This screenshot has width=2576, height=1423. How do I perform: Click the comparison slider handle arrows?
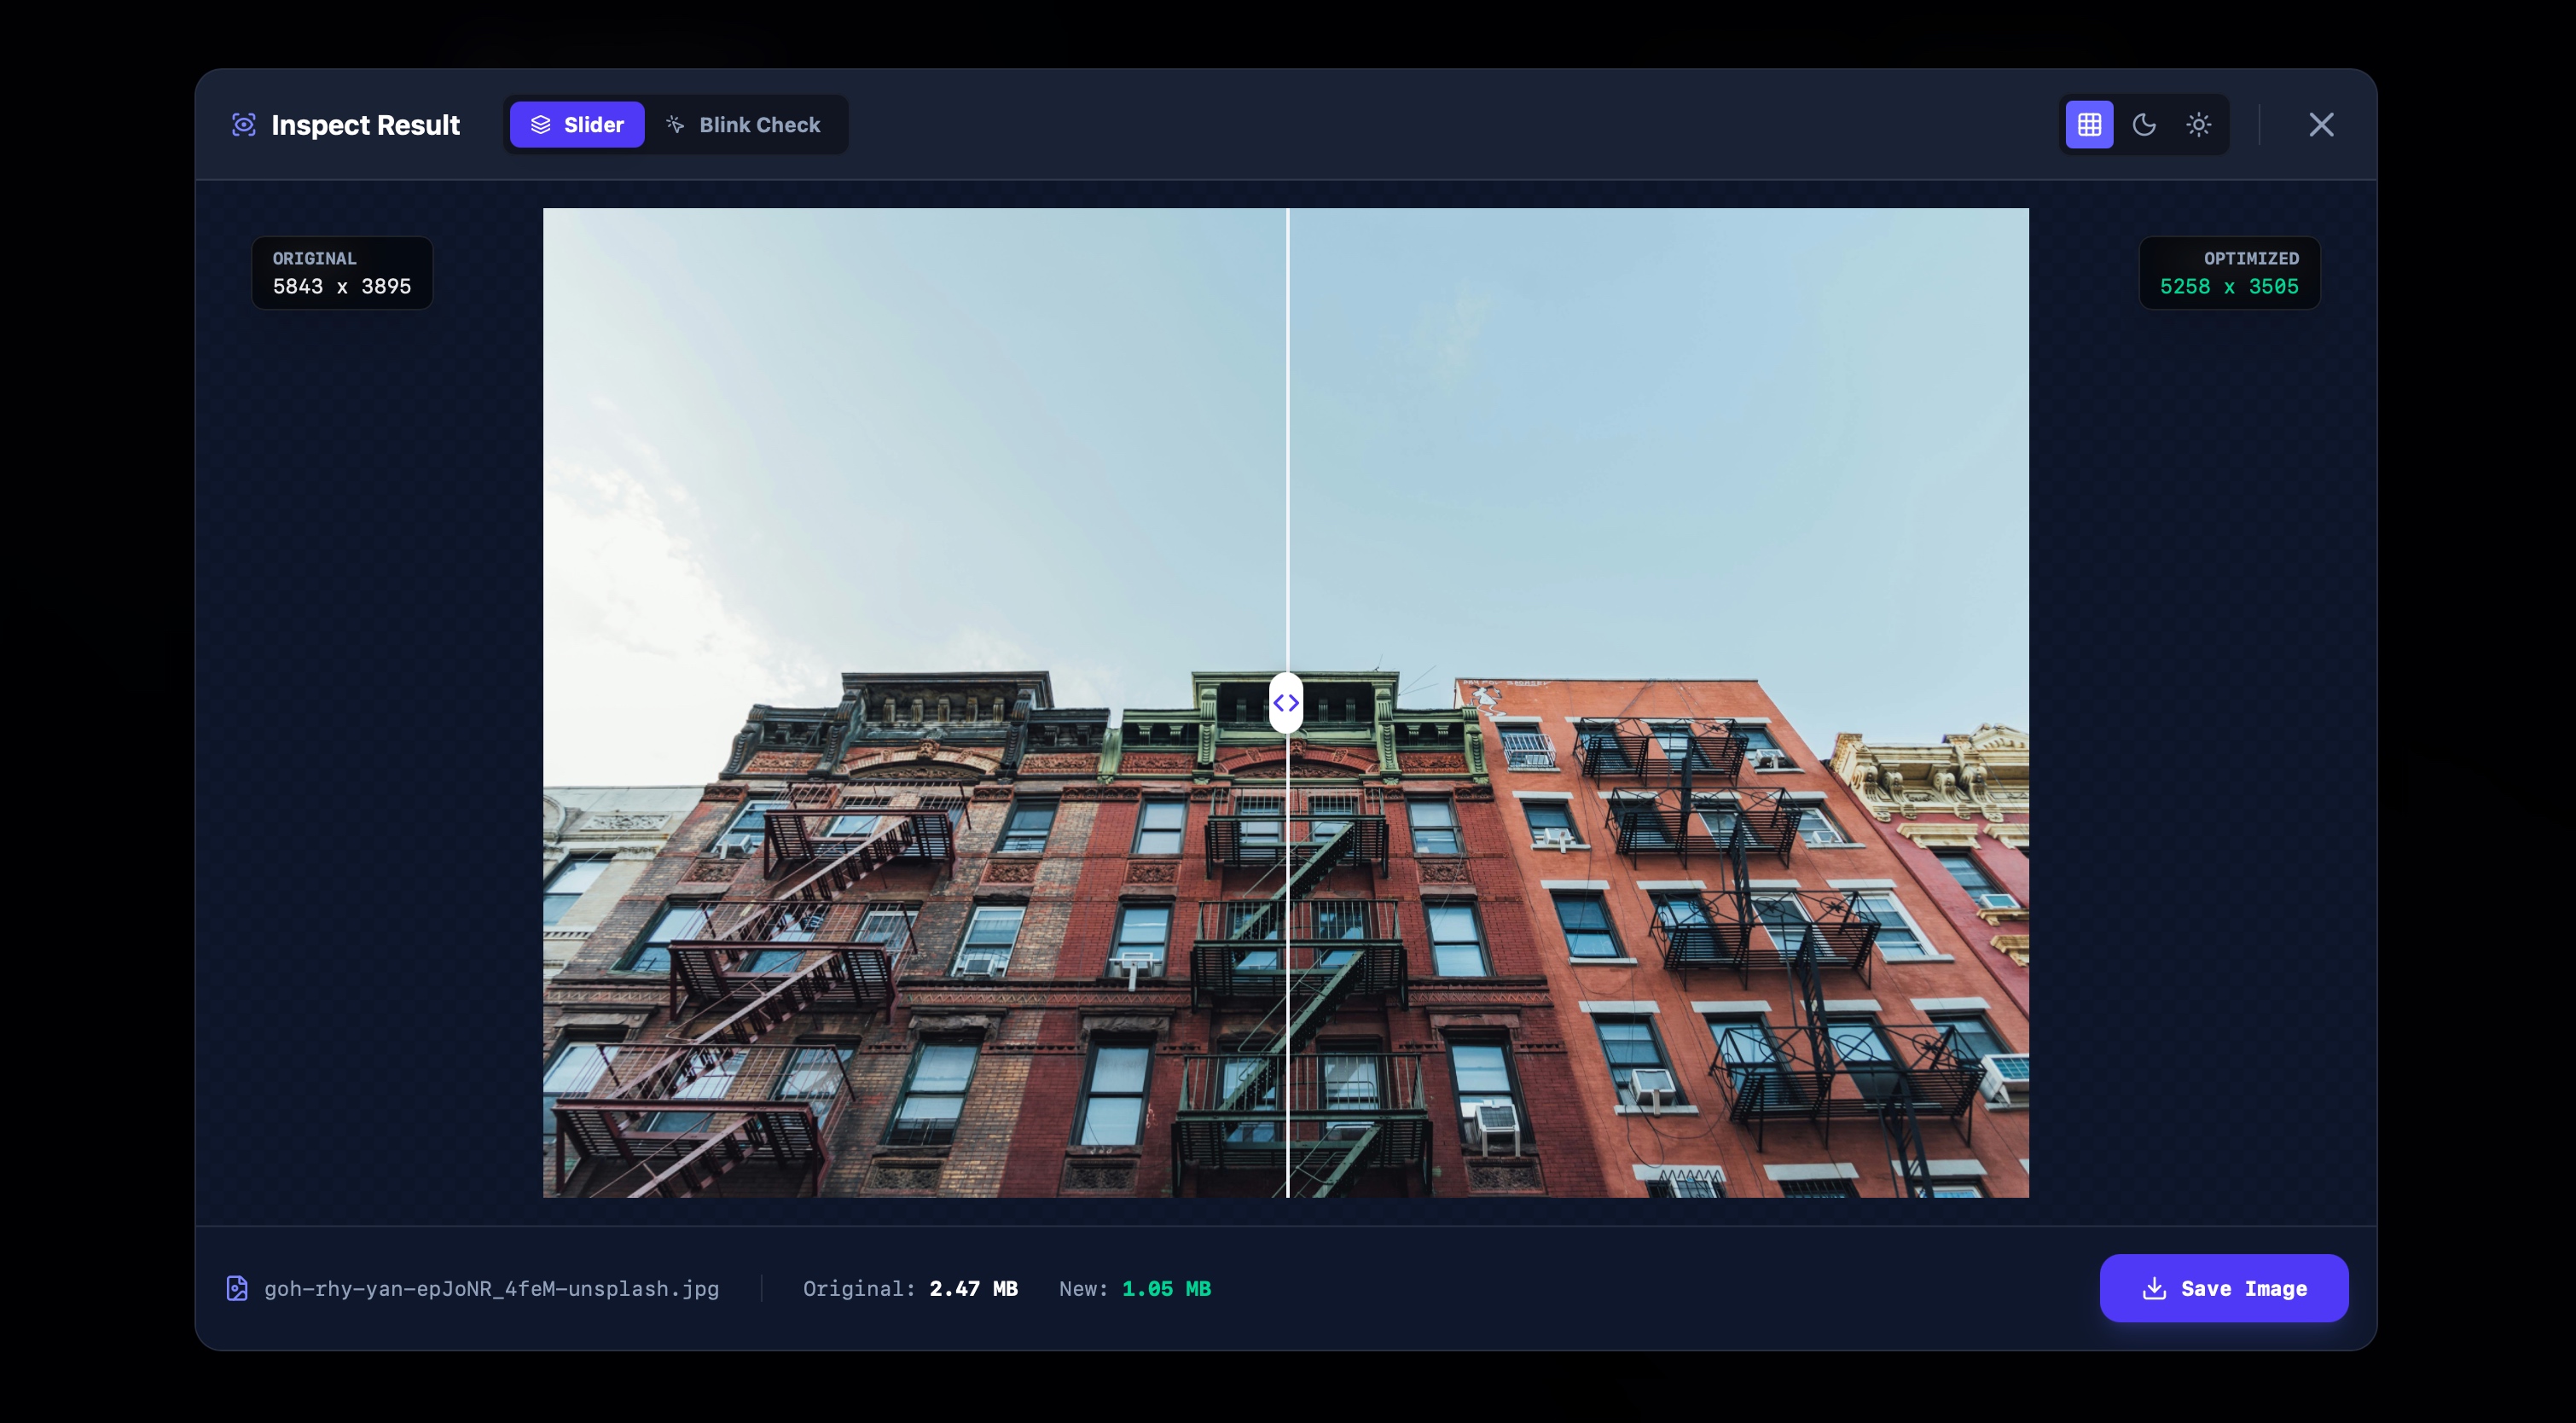coord(1286,703)
